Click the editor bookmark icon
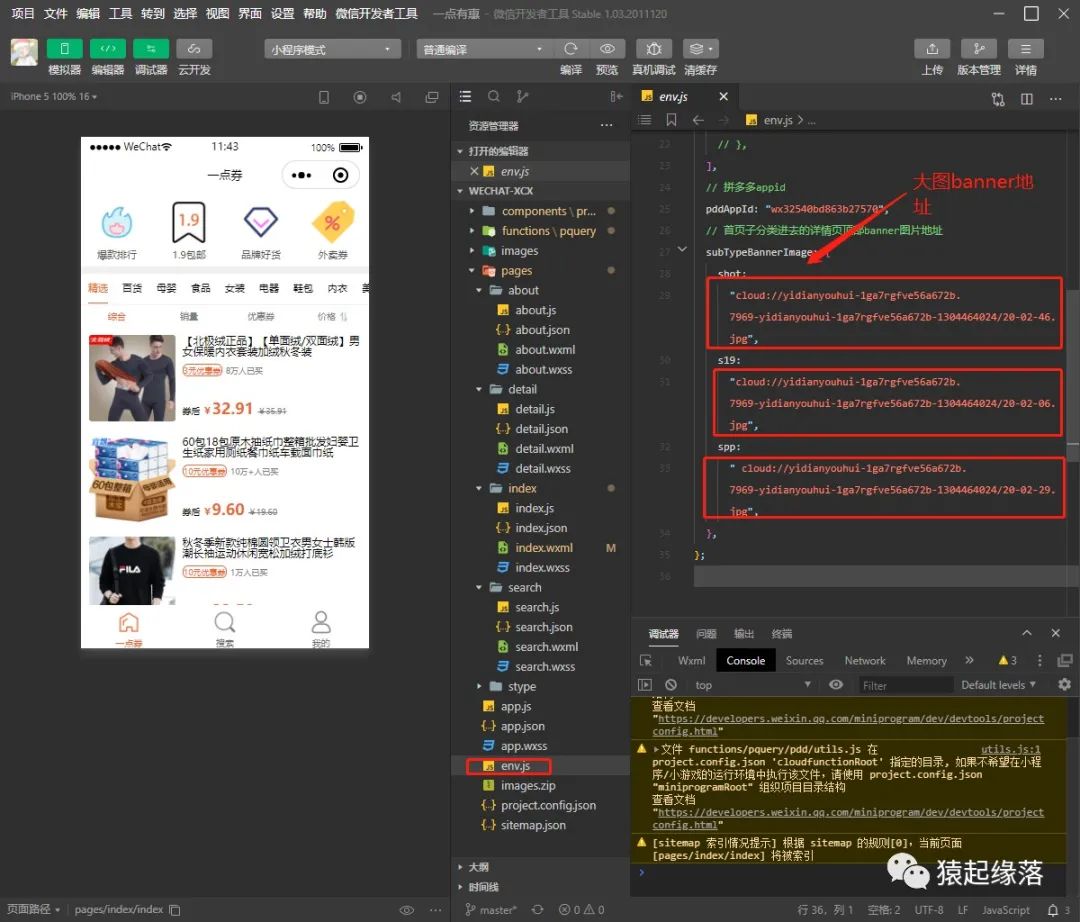The height and width of the screenshot is (922, 1080). [671, 120]
